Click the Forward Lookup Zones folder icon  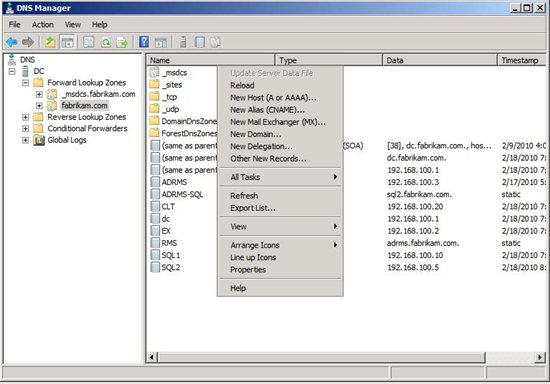pyautogui.click(x=38, y=83)
